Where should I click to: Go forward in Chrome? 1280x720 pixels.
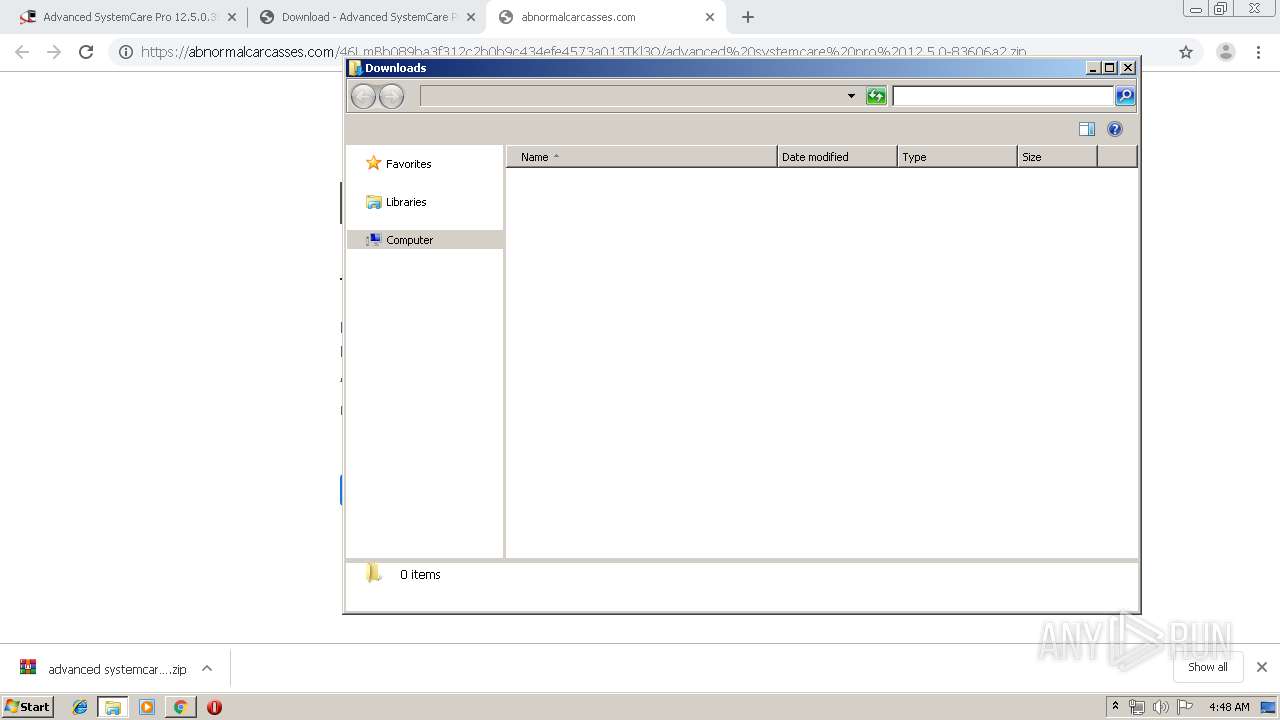54,52
